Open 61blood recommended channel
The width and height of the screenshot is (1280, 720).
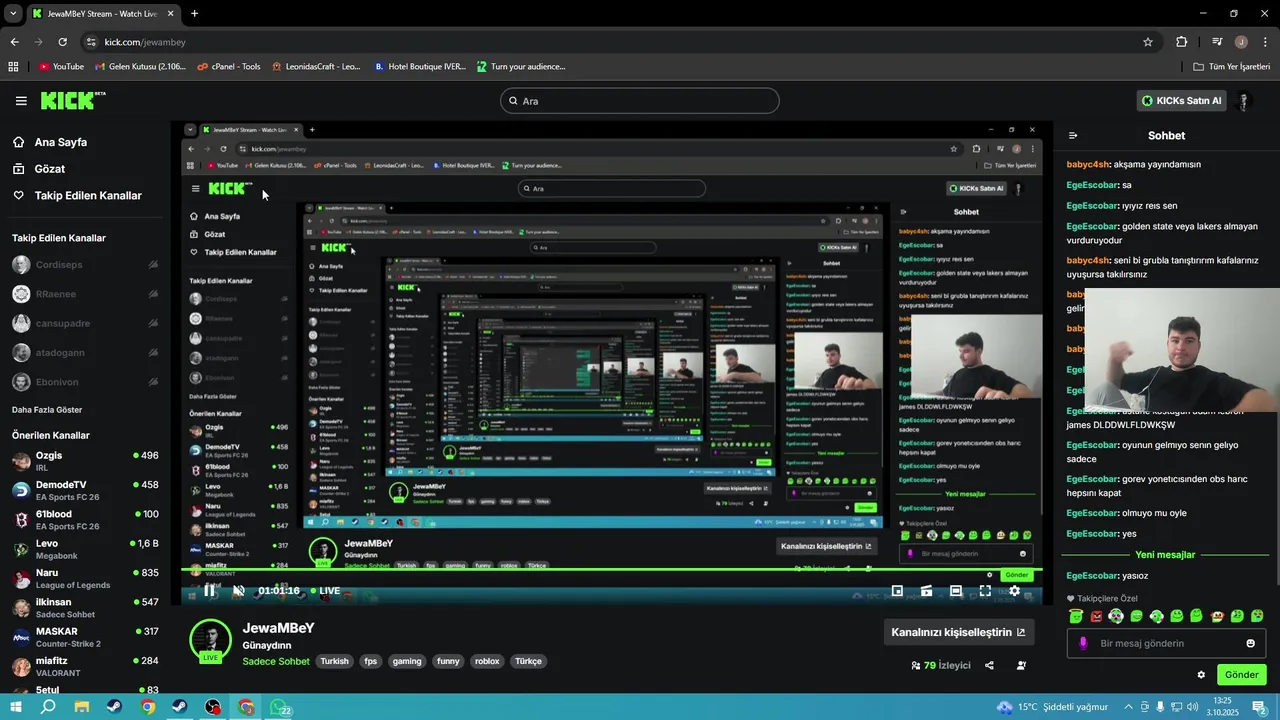click(x=85, y=520)
